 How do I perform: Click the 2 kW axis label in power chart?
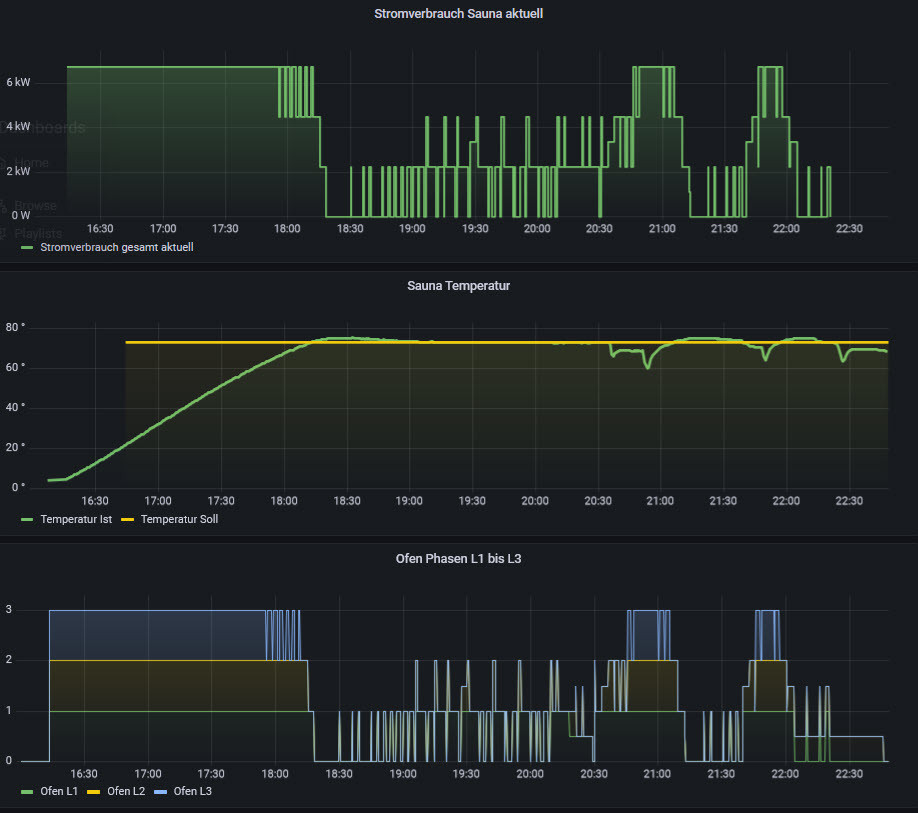pyautogui.click(x=18, y=171)
